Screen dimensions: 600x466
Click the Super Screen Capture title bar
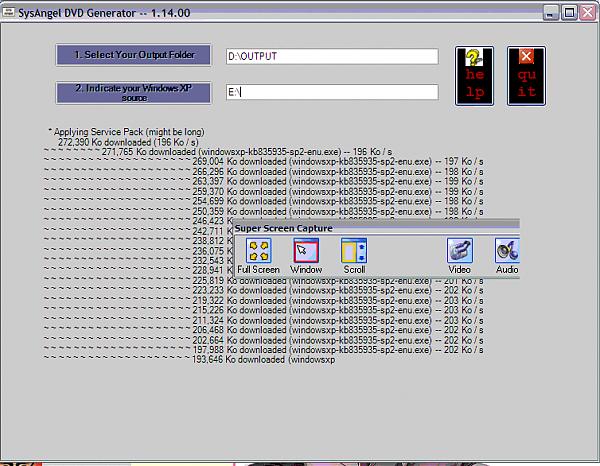[x=377, y=228]
